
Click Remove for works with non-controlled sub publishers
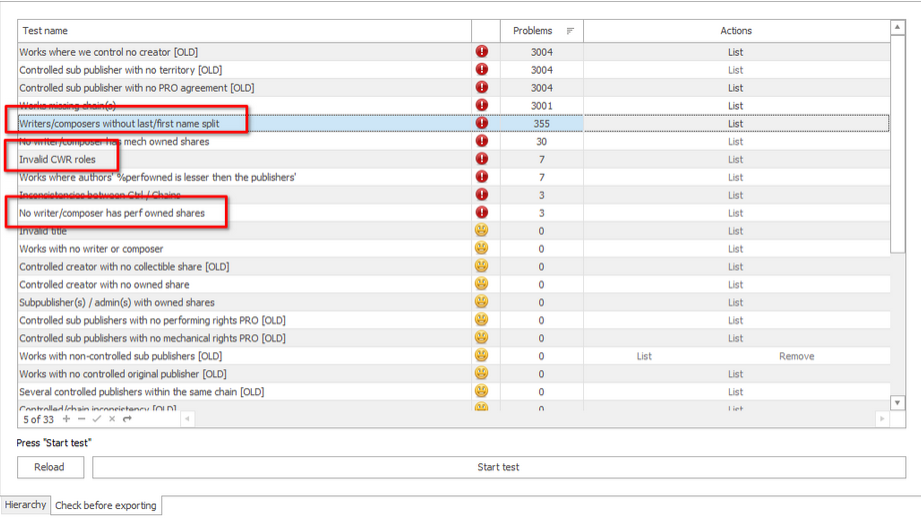click(x=796, y=356)
